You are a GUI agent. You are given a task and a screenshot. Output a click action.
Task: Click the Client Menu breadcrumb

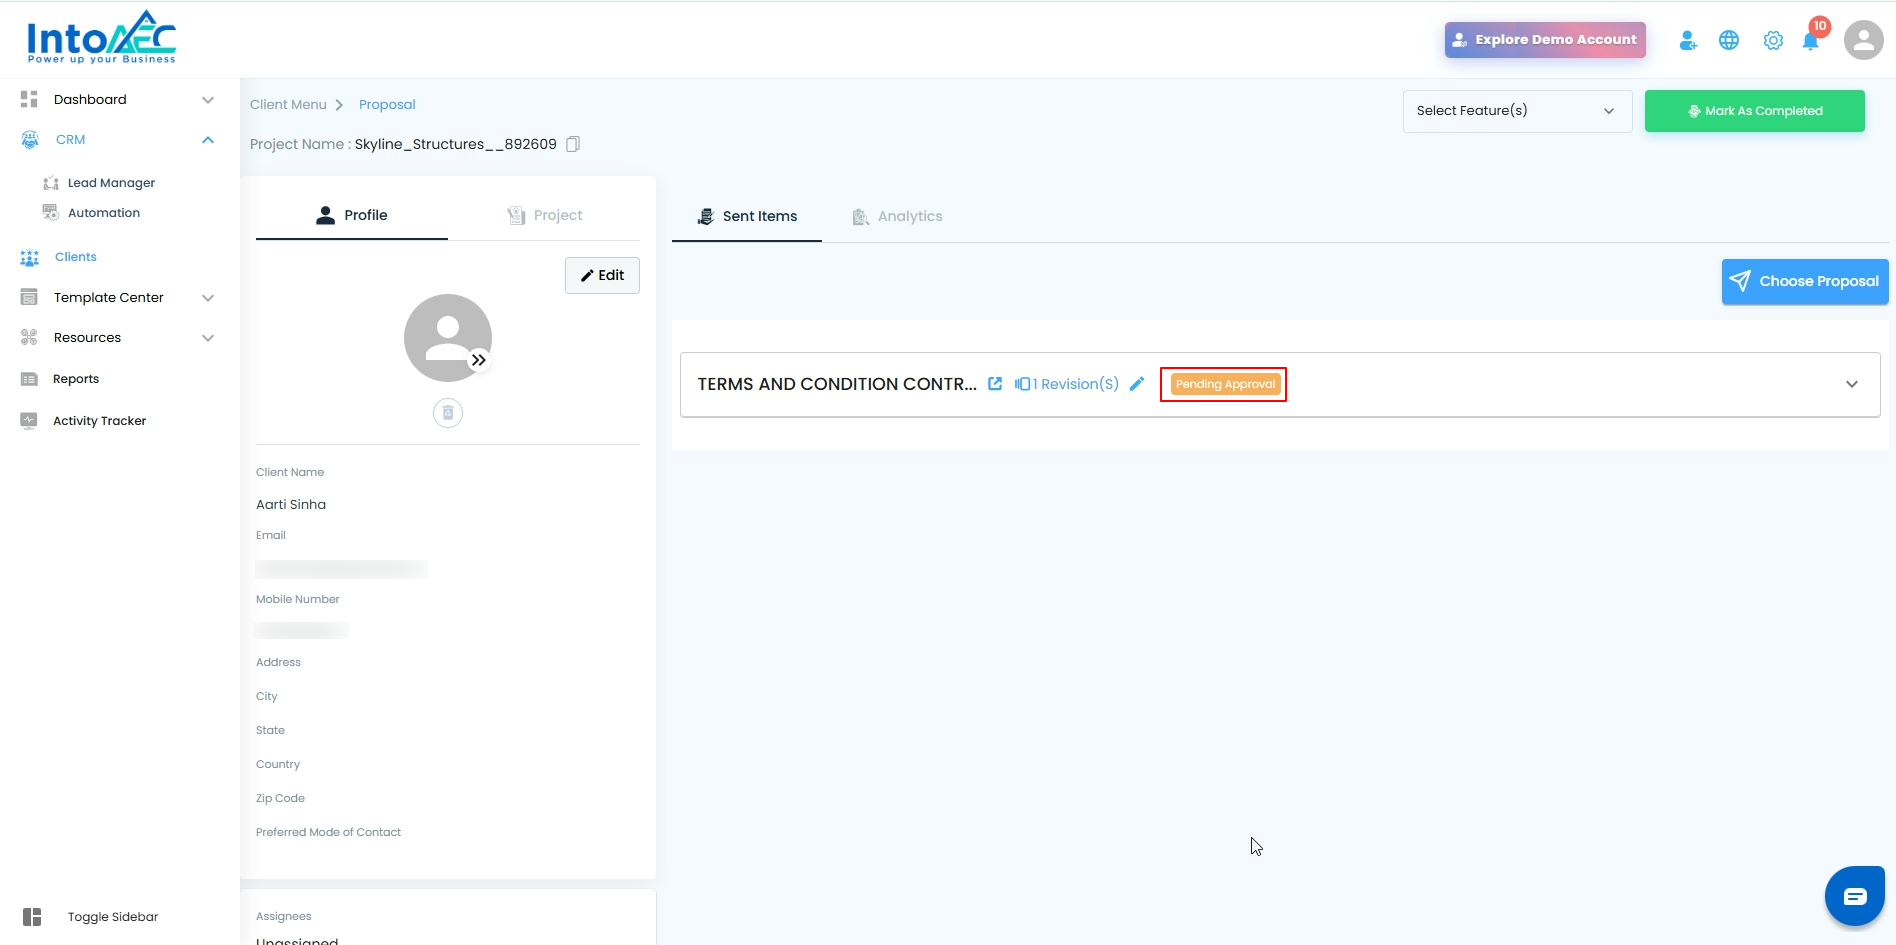pos(288,105)
